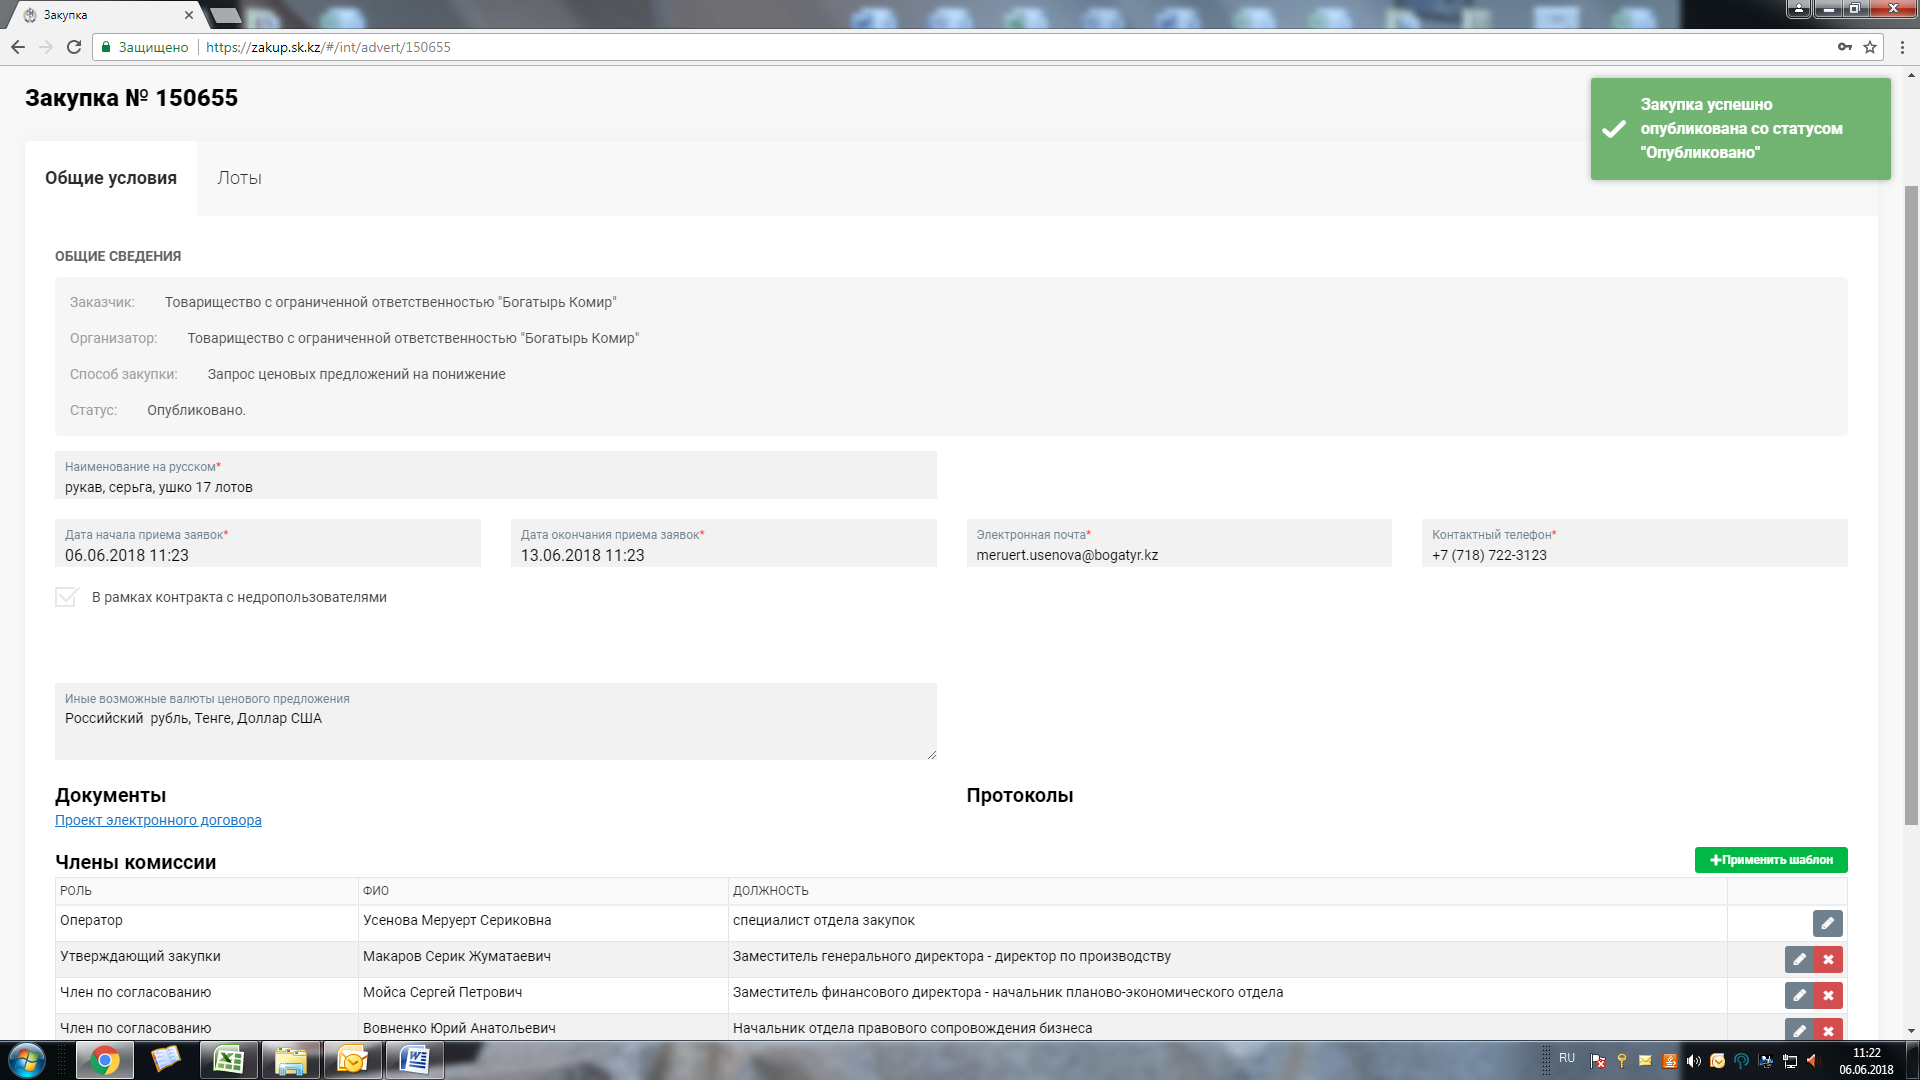
Task: Open Chrome from the taskbar
Action: coord(105,1060)
